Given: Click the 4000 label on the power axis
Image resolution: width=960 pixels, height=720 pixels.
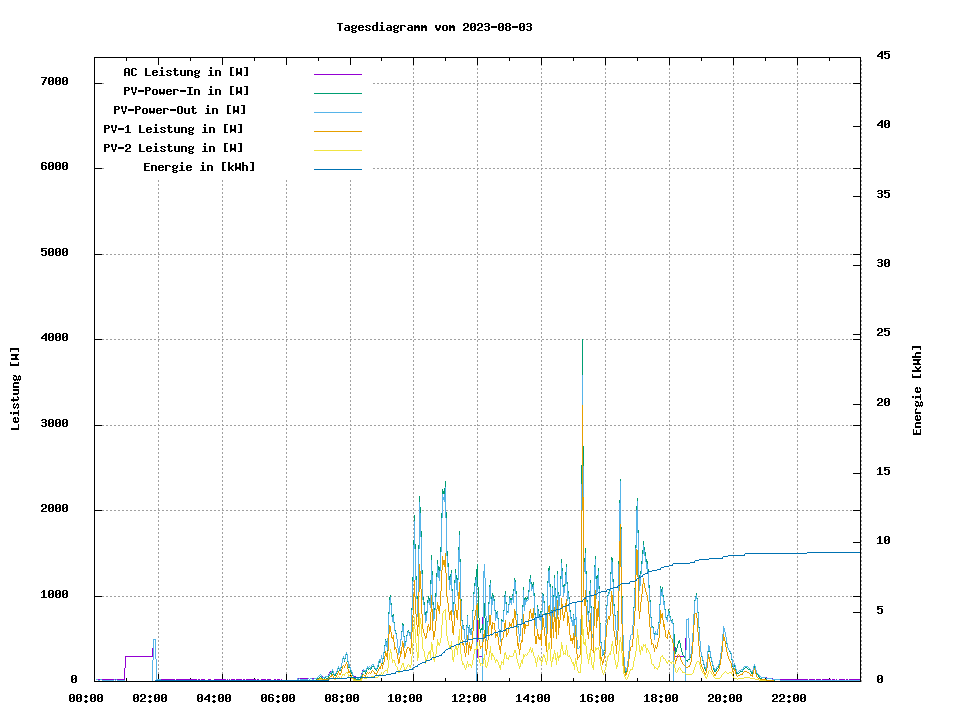Looking at the screenshot, I should (54, 338).
